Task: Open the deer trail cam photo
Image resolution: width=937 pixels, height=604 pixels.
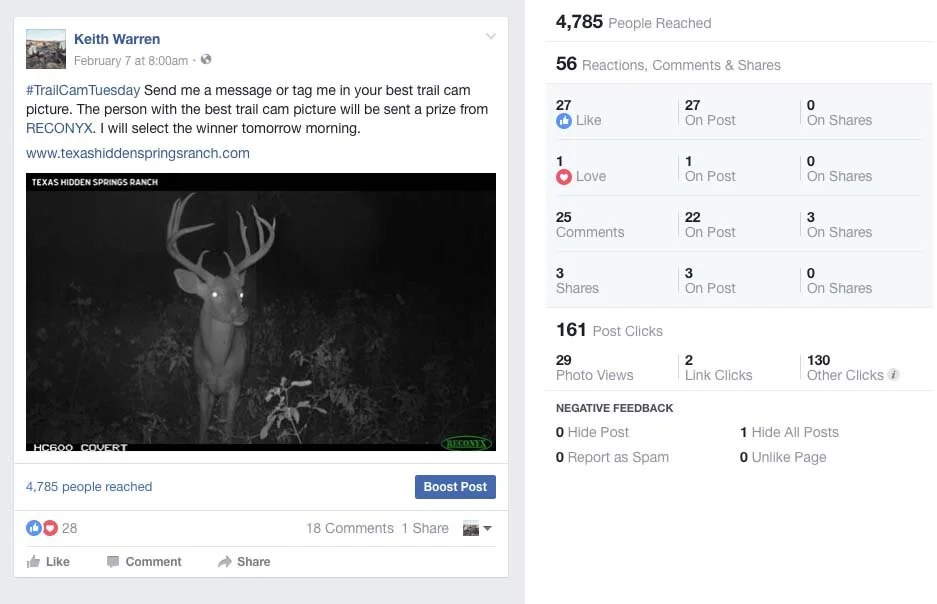Action: (x=261, y=312)
